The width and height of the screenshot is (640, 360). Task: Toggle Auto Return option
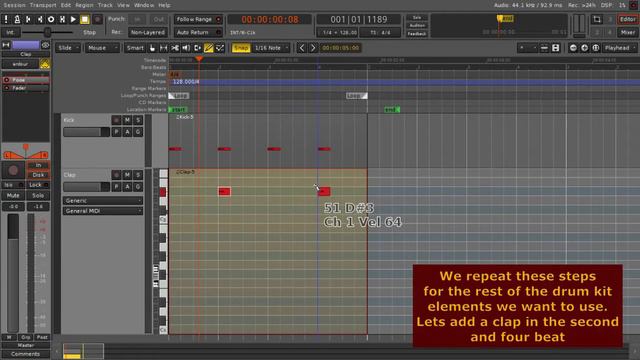pos(198,32)
